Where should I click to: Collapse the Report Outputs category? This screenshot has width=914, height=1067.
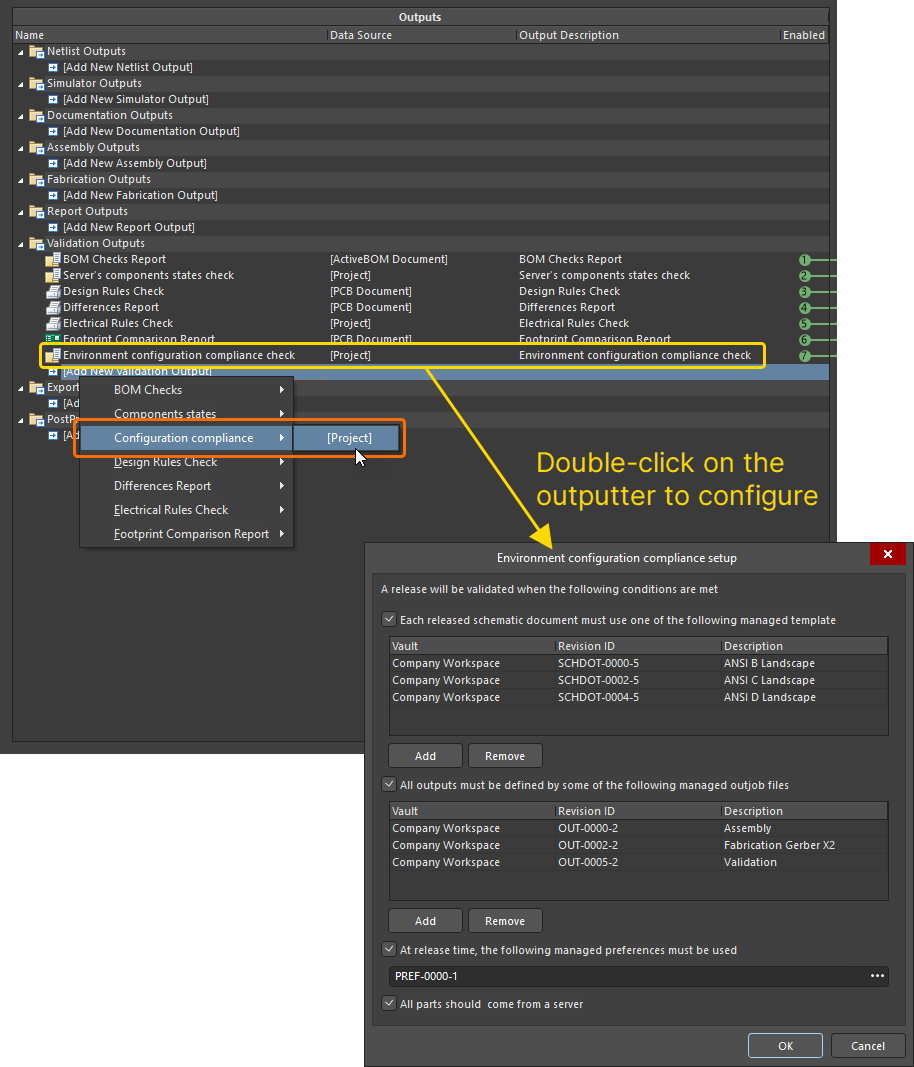point(21,211)
